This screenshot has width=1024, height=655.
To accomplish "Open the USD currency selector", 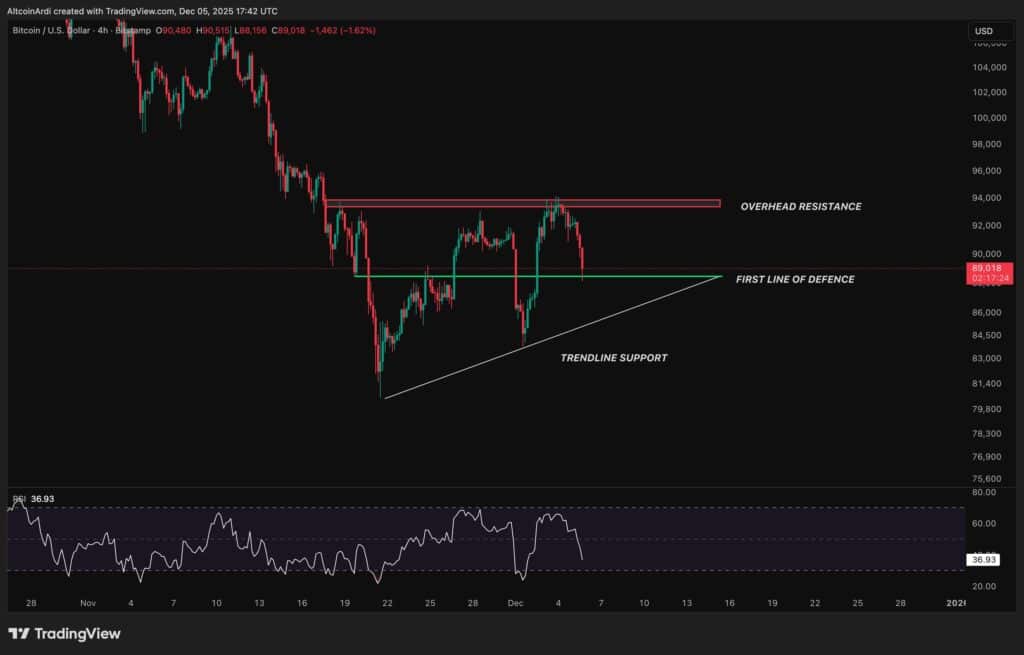I will point(990,31).
